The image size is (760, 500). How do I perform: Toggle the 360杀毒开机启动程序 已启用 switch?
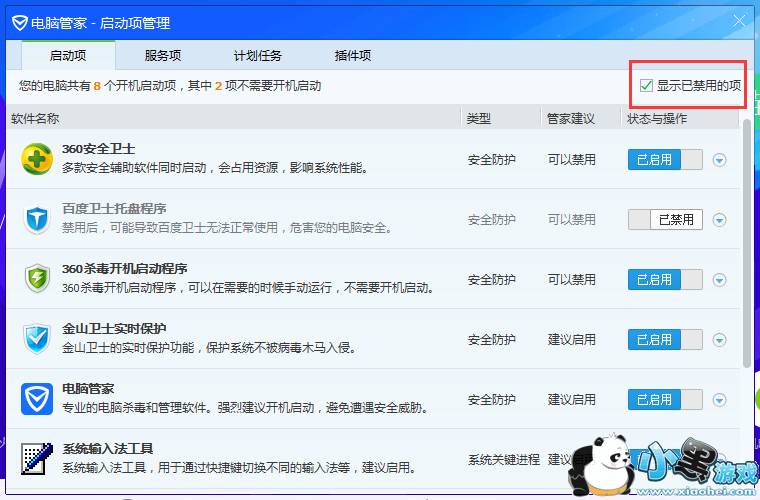665,280
